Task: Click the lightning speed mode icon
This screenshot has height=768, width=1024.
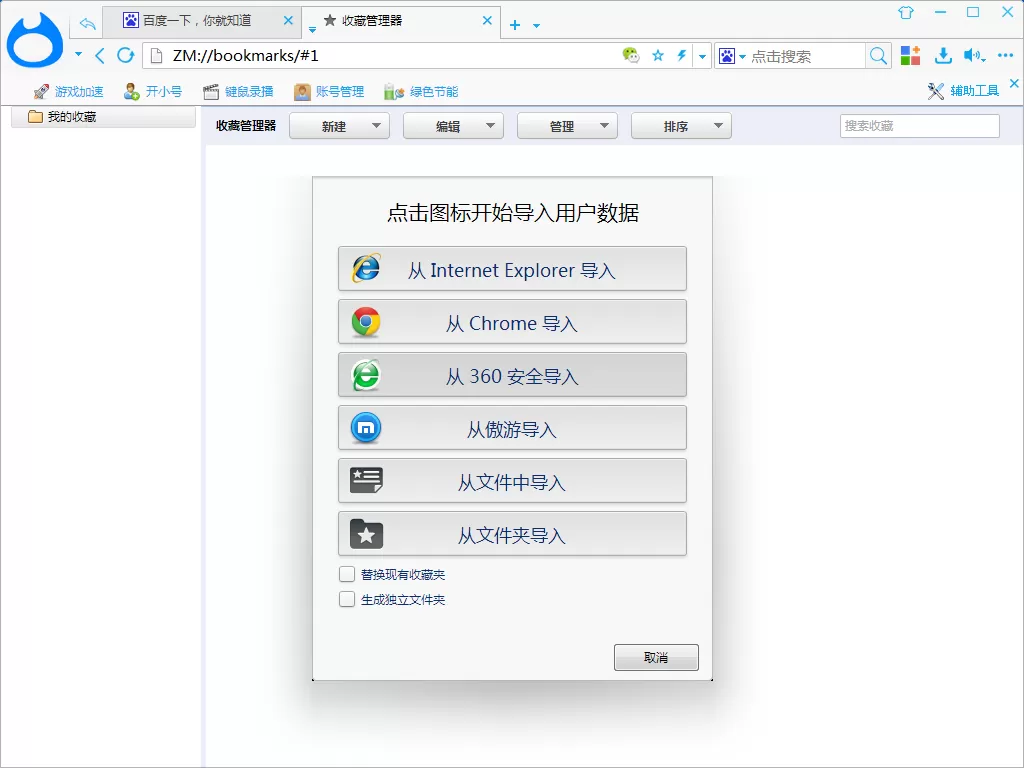Action: (681, 56)
